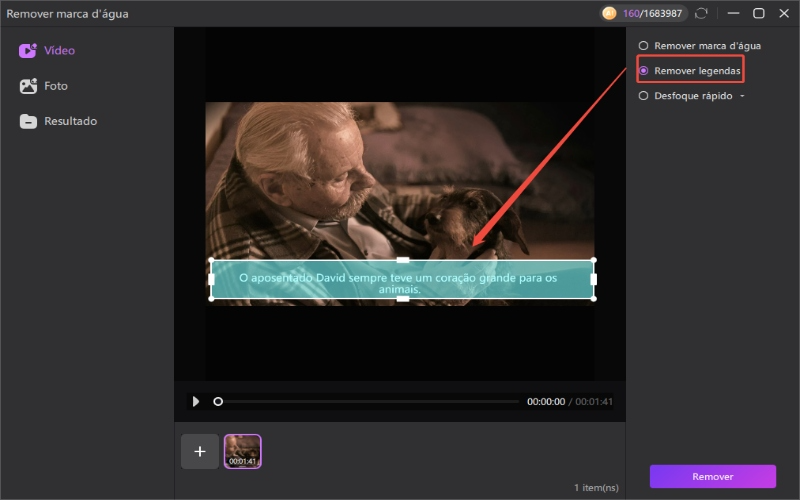Image resolution: width=800 pixels, height=500 pixels.
Task: Minimize the Remover marca d'água window
Action: [x=734, y=13]
